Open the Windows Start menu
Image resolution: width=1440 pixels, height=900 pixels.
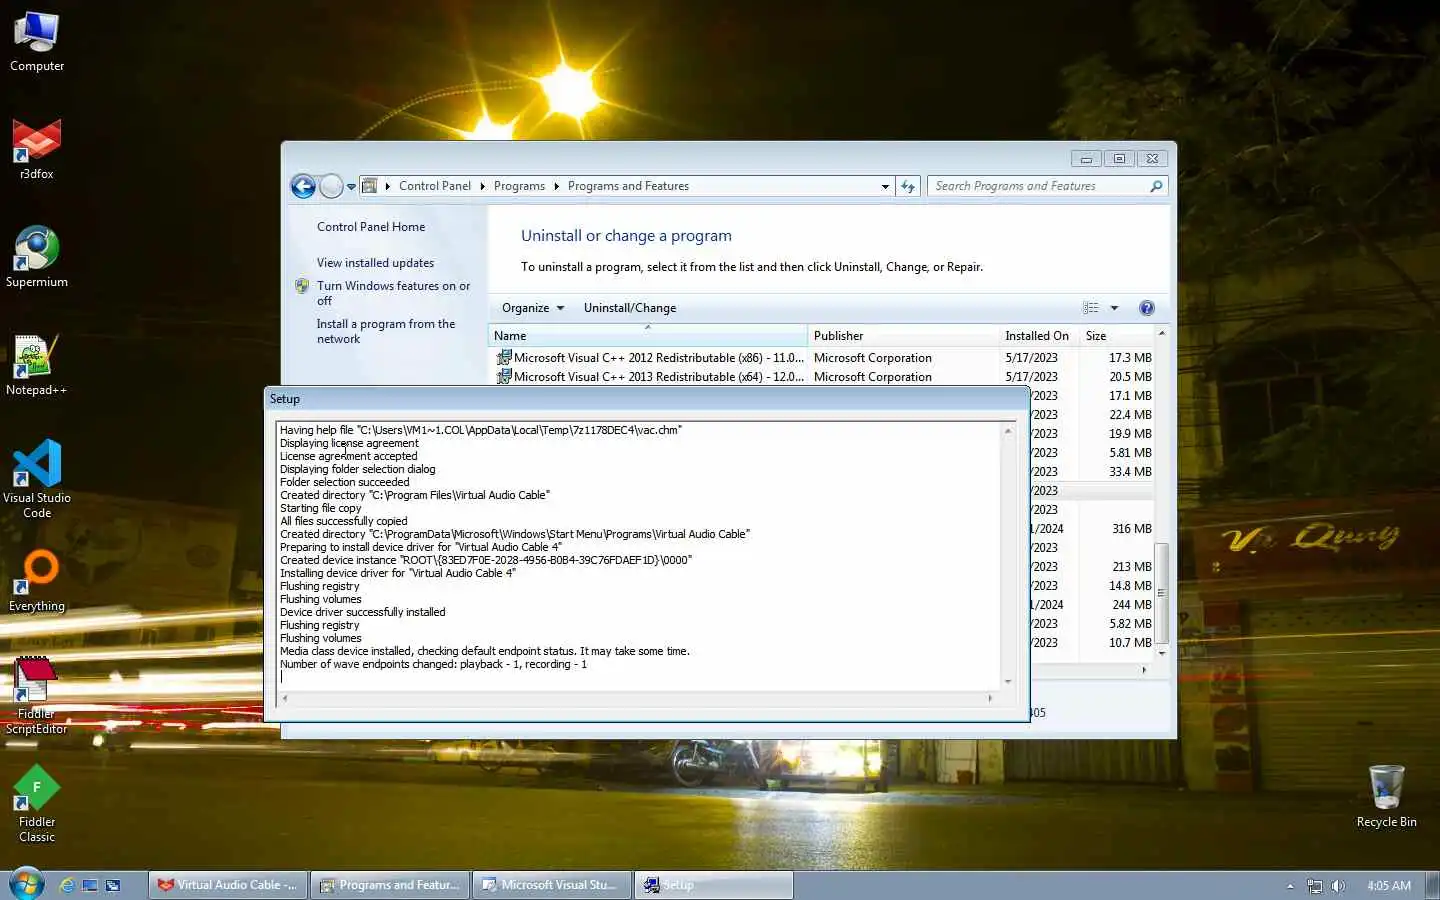[26, 885]
